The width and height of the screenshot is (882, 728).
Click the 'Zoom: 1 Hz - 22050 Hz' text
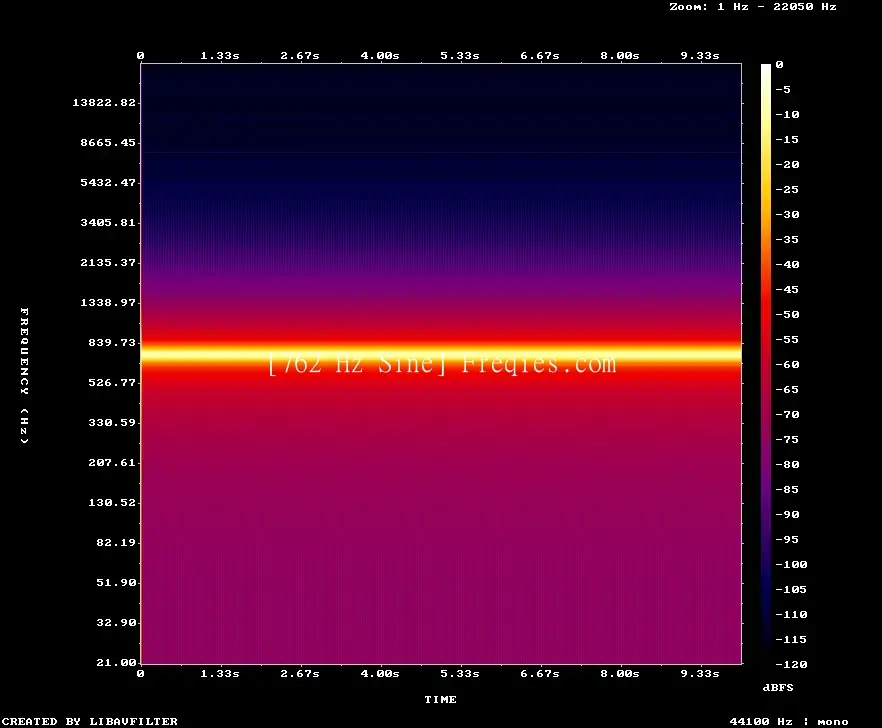pyautogui.click(x=753, y=7)
